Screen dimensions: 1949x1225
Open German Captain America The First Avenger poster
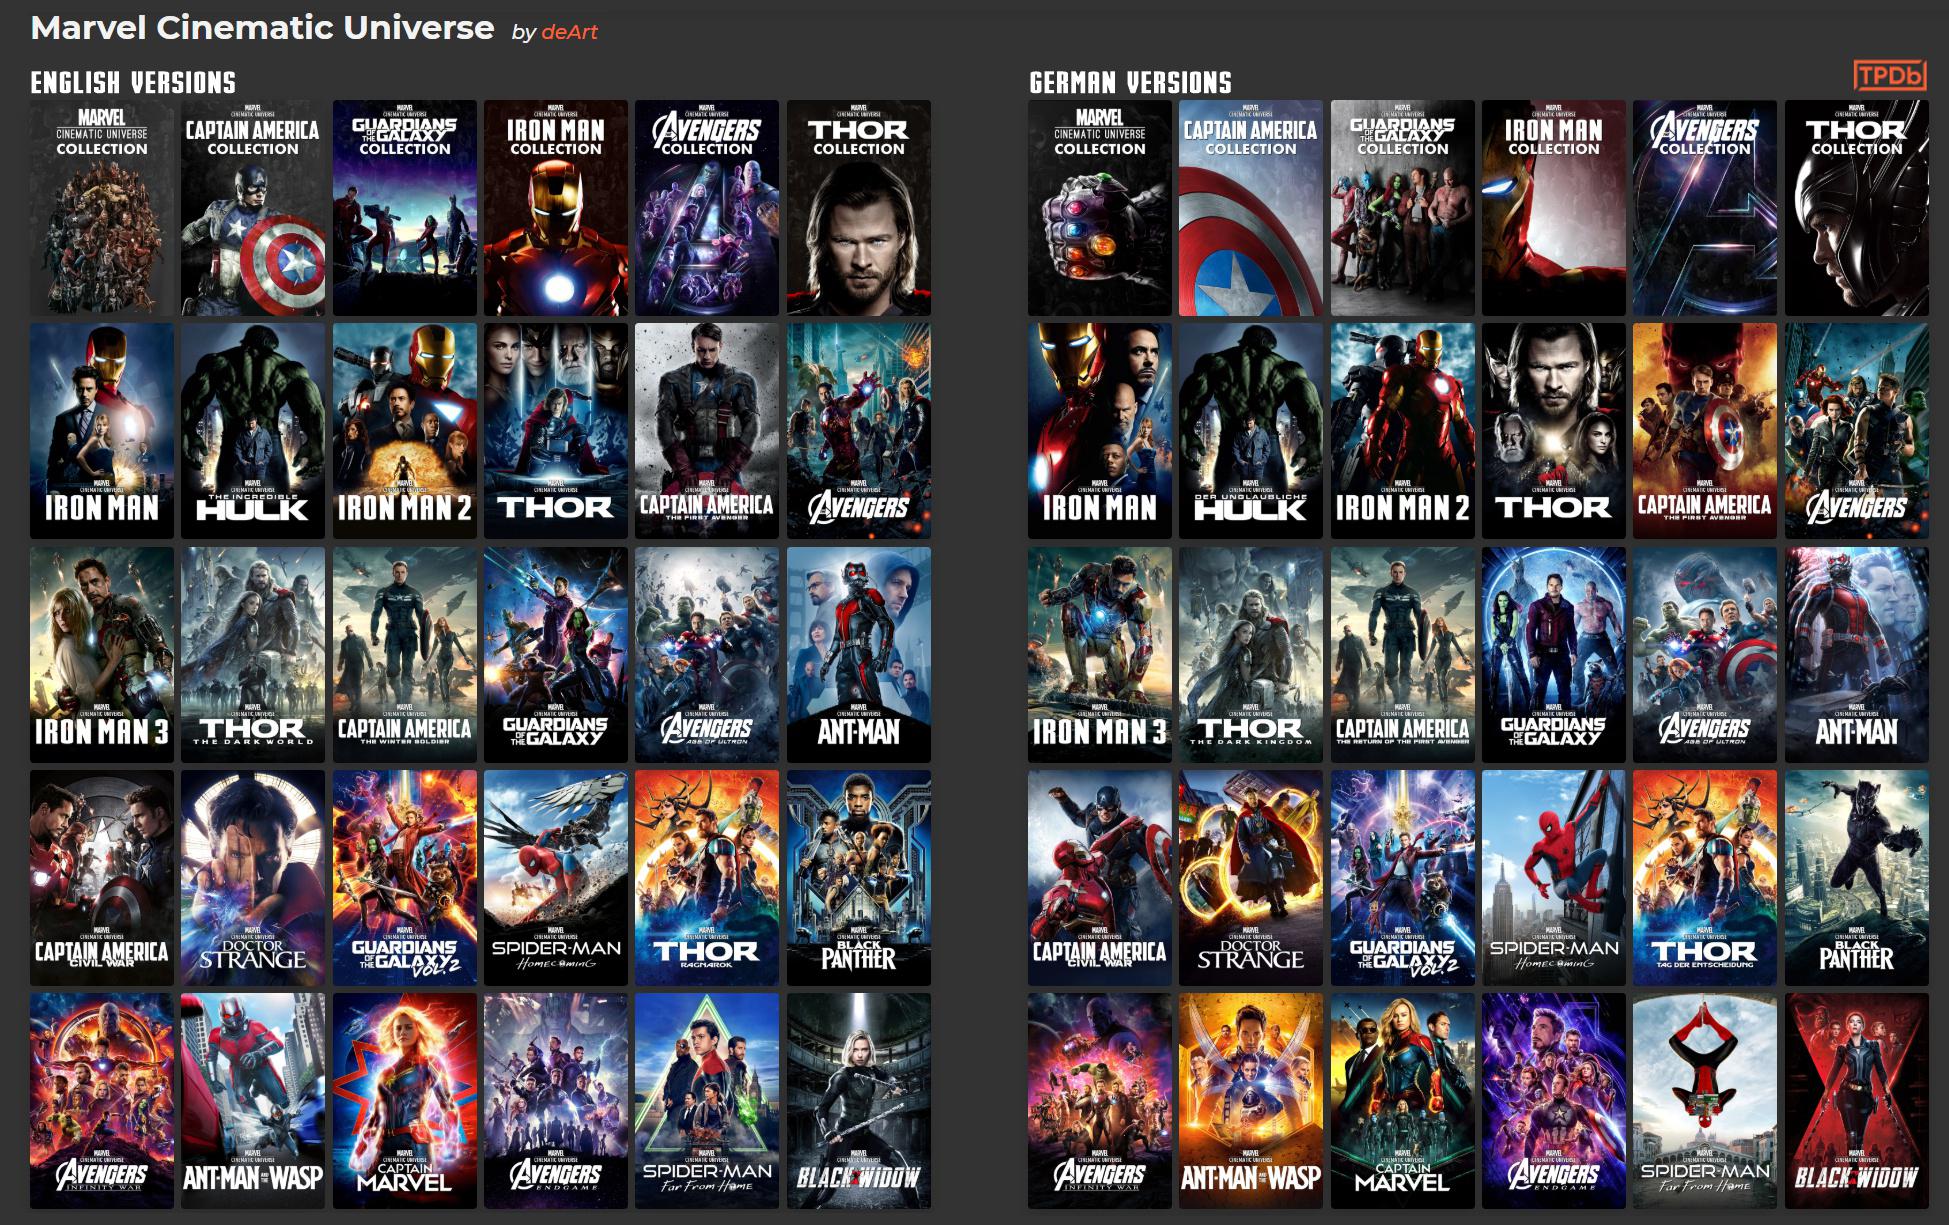click(1705, 431)
